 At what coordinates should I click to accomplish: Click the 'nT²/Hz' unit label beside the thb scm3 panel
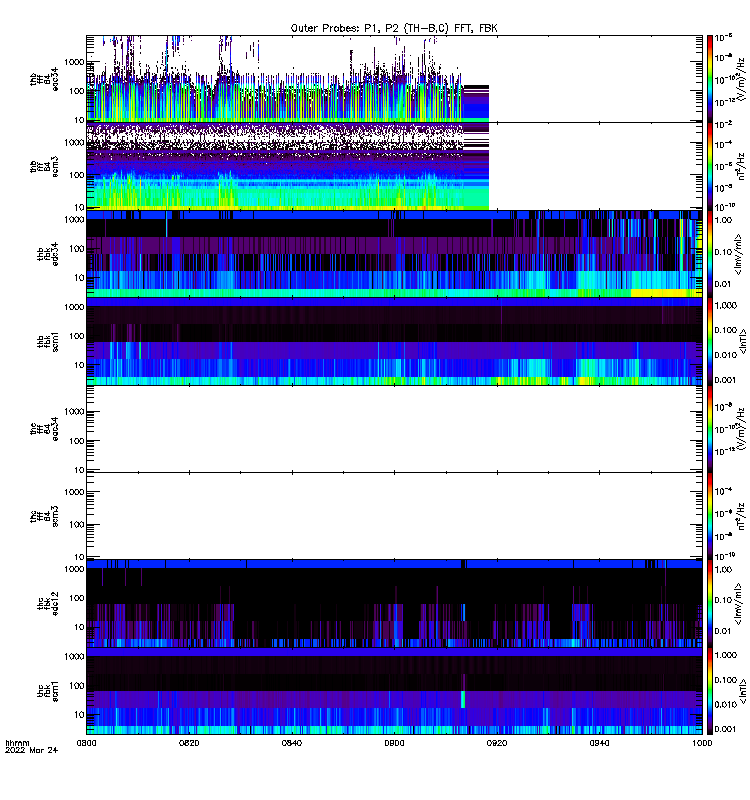[x=741, y=166]
